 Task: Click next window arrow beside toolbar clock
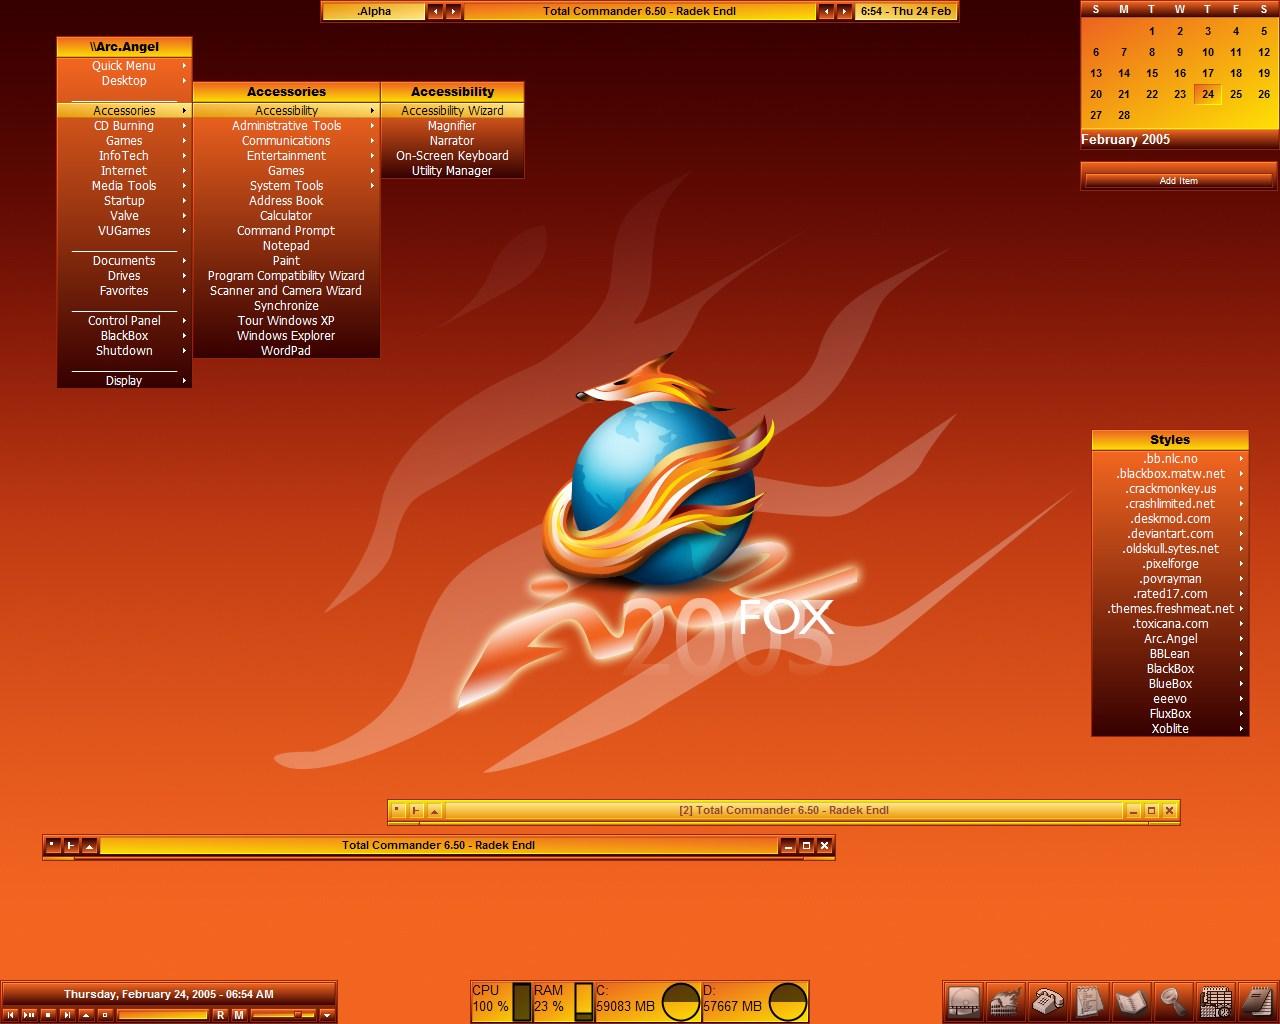click(x=845, y=11)
